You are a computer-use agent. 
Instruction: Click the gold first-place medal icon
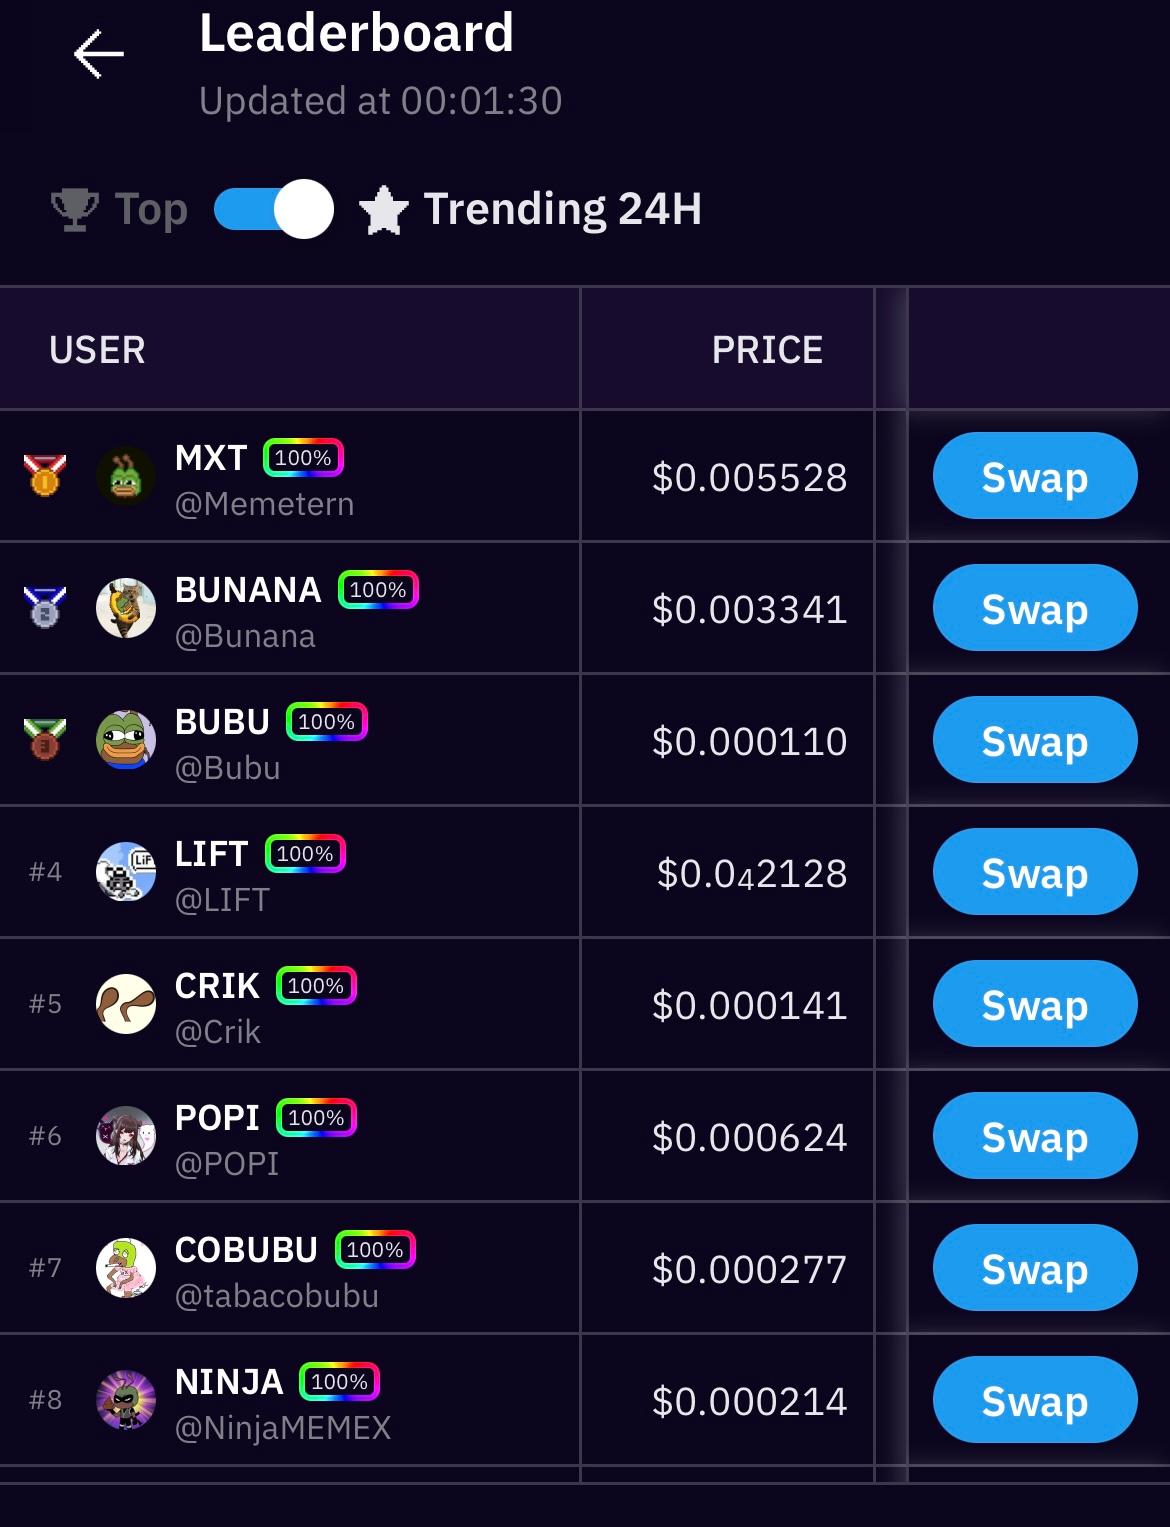click(x=45, y=475)
